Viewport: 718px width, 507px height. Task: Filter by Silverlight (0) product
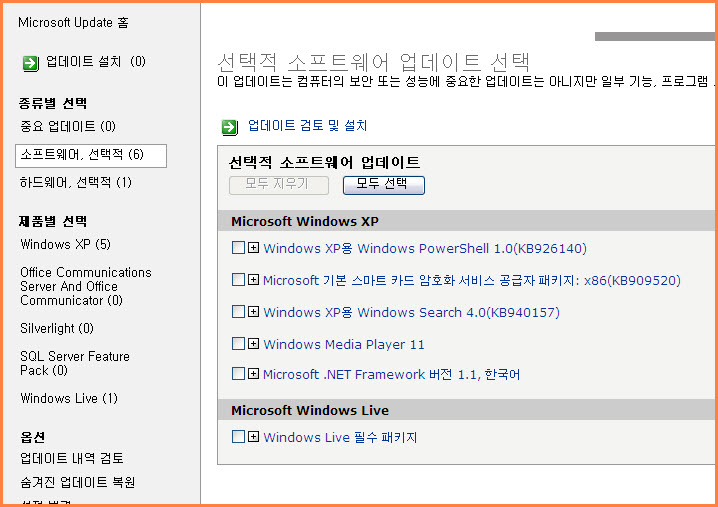[x=57, y=328]
